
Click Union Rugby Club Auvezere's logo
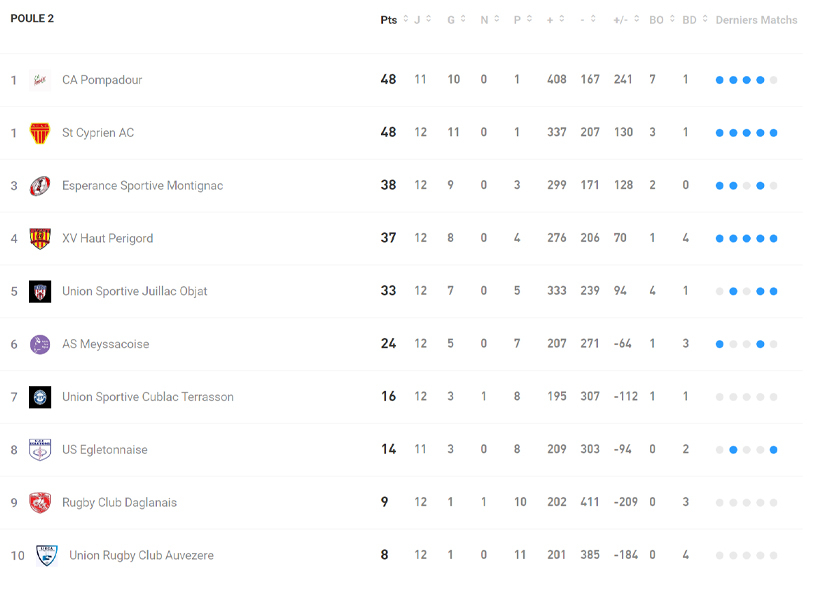tap(46, 556)
